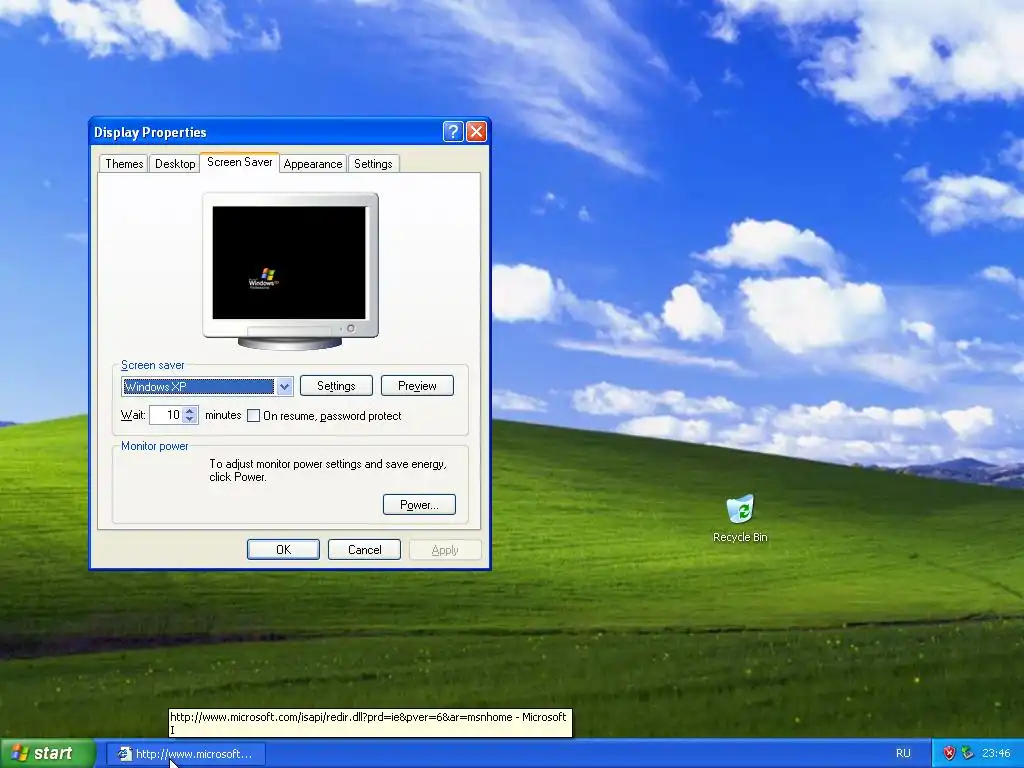Open the Start menu
Viewport: 1024px width, 768px height.
point(47,754)
